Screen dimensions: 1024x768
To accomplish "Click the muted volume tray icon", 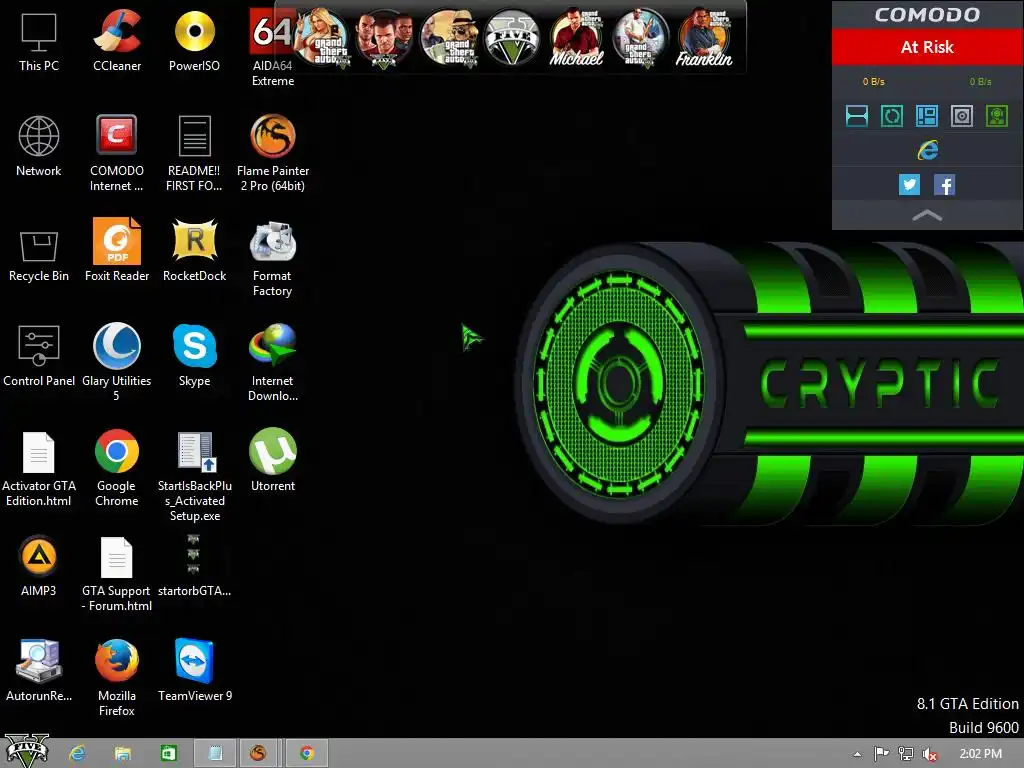I will pos(930,754).
